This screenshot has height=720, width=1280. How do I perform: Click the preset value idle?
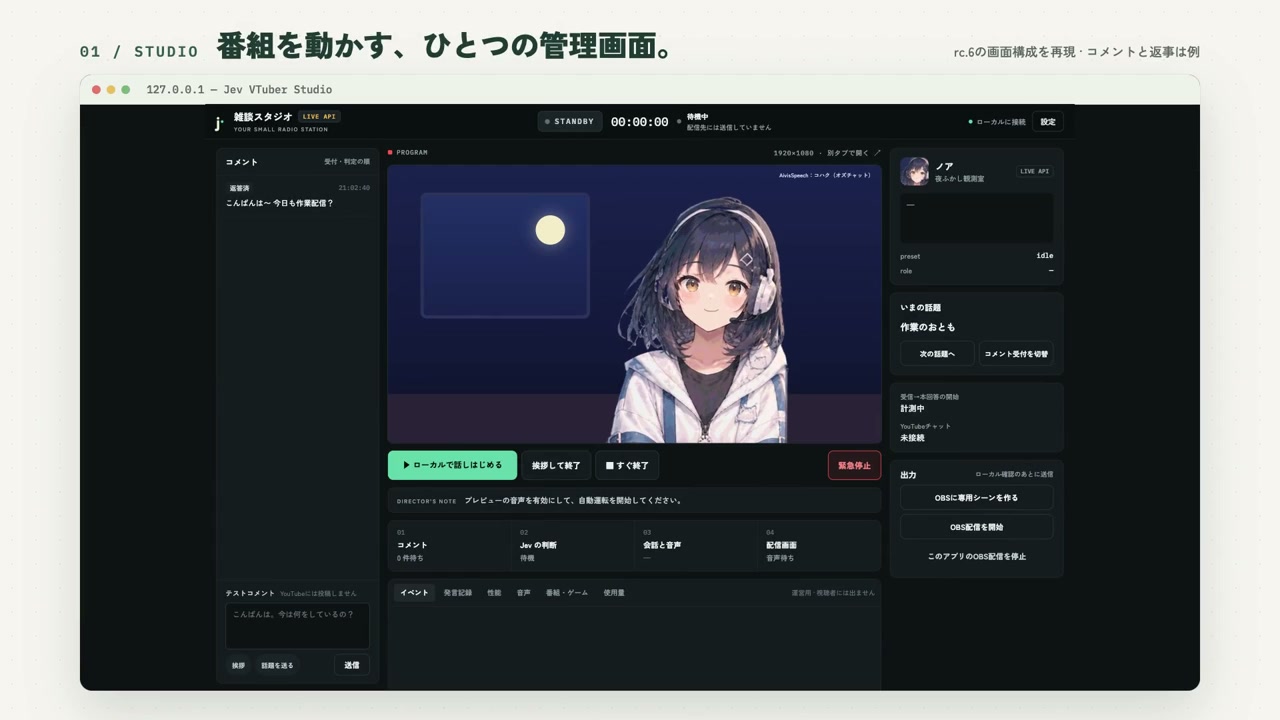[1044, 256]
